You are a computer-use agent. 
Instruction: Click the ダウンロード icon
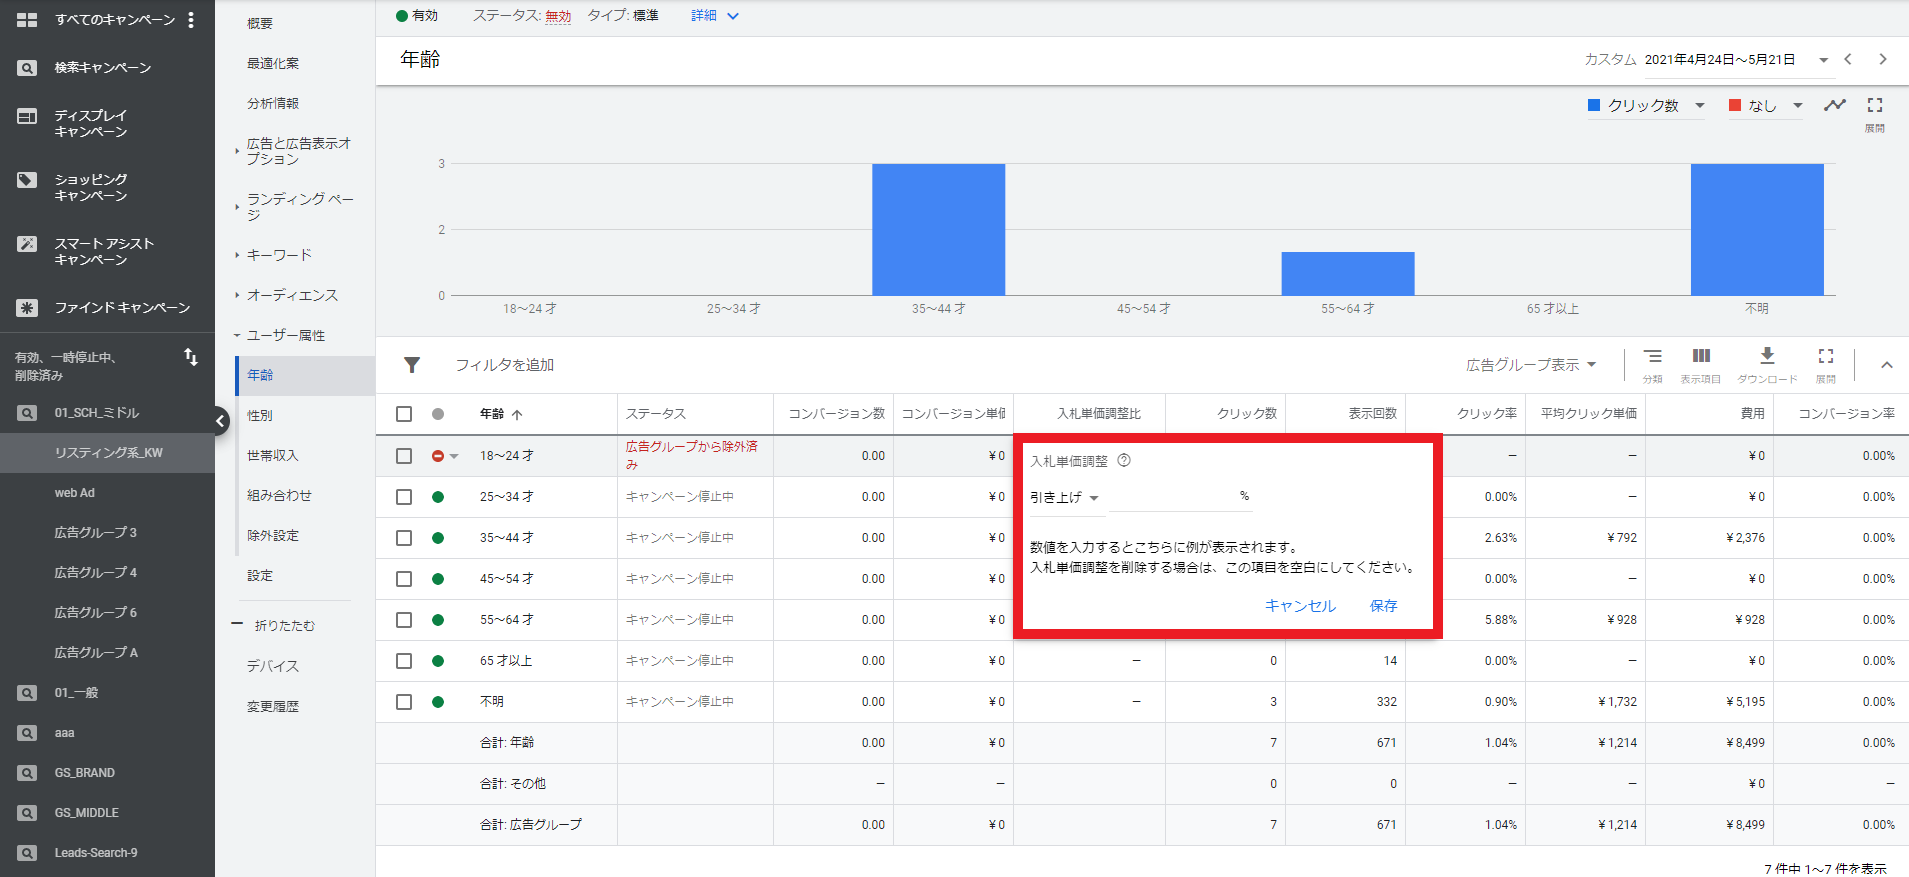(x=1767, y=356)
